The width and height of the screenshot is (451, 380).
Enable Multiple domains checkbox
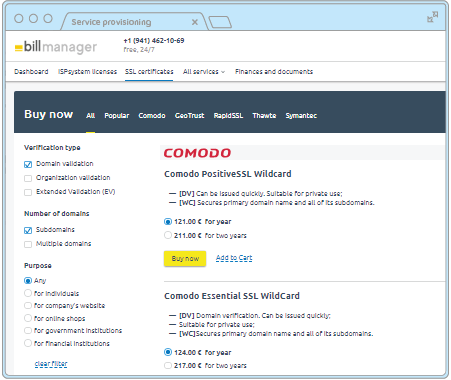click(x=28, y=244)
